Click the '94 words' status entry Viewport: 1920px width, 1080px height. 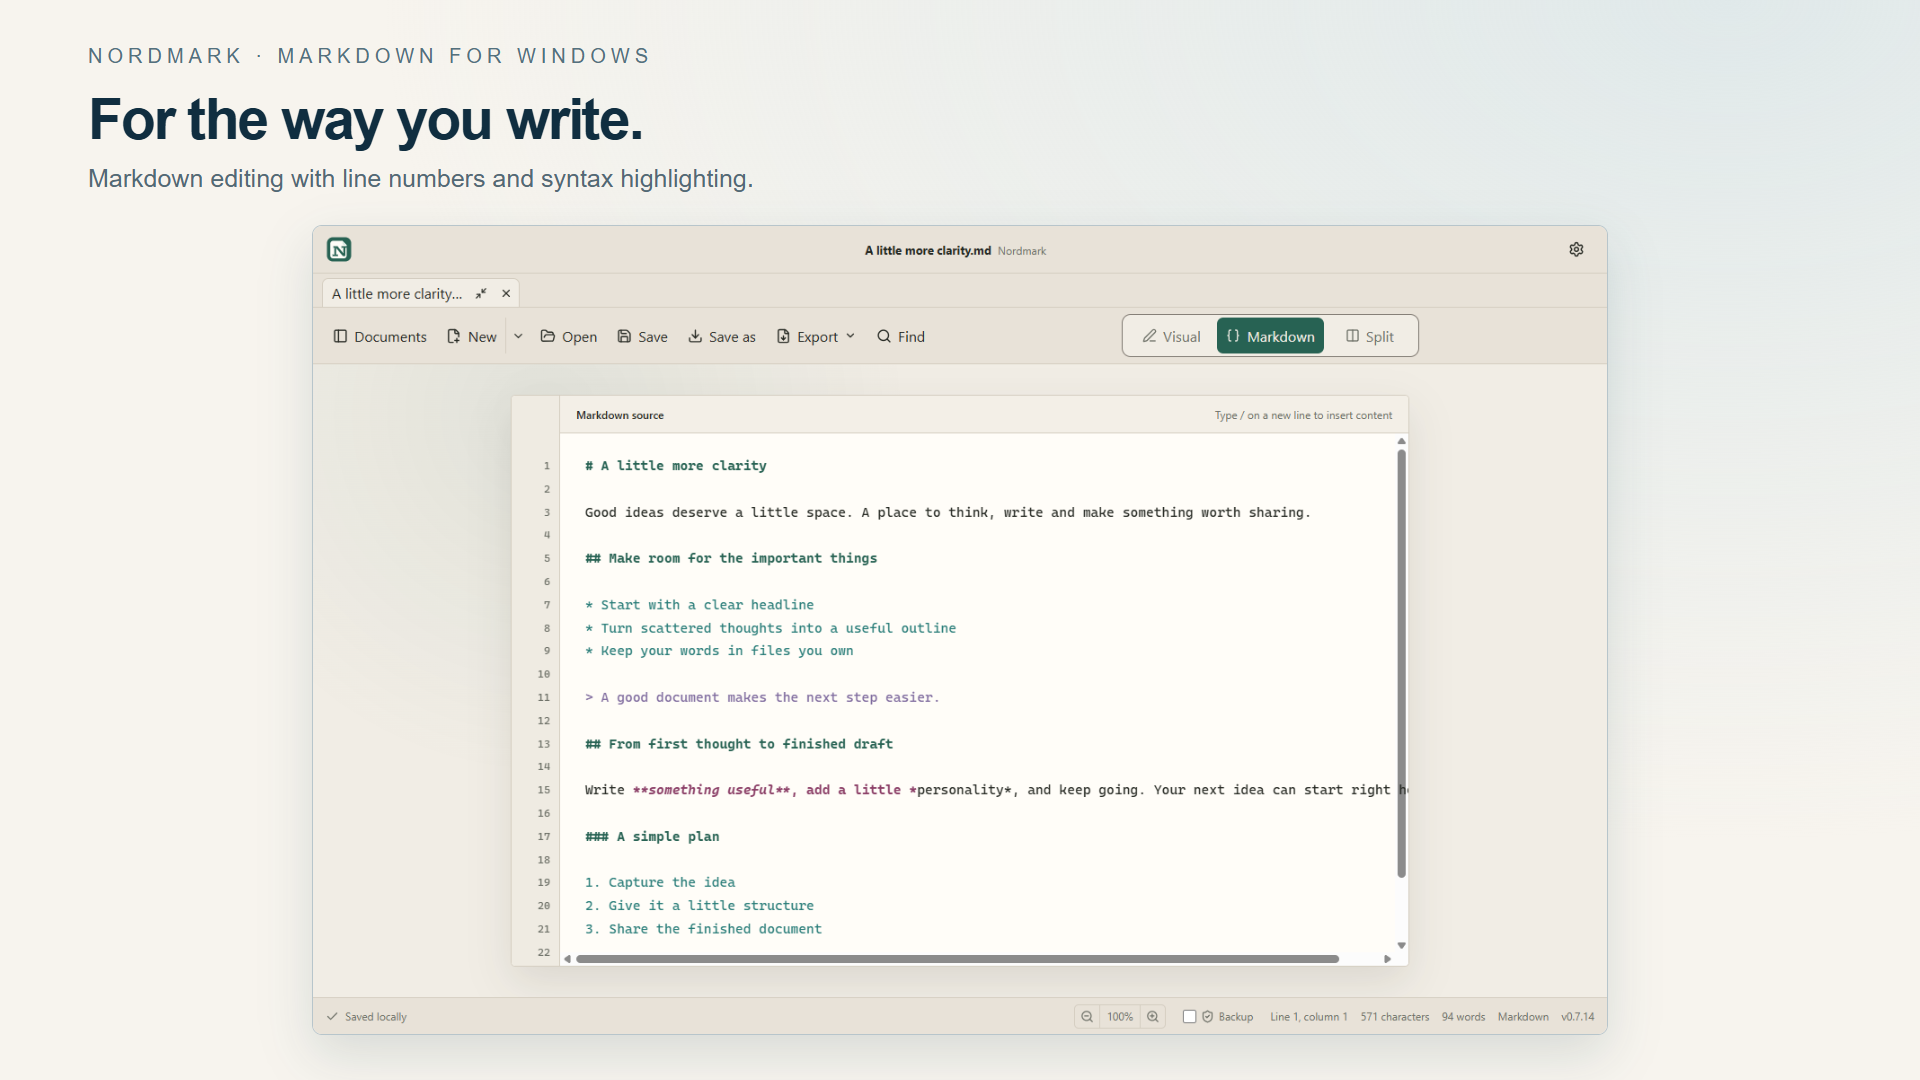click(x=1463, y=1017)
